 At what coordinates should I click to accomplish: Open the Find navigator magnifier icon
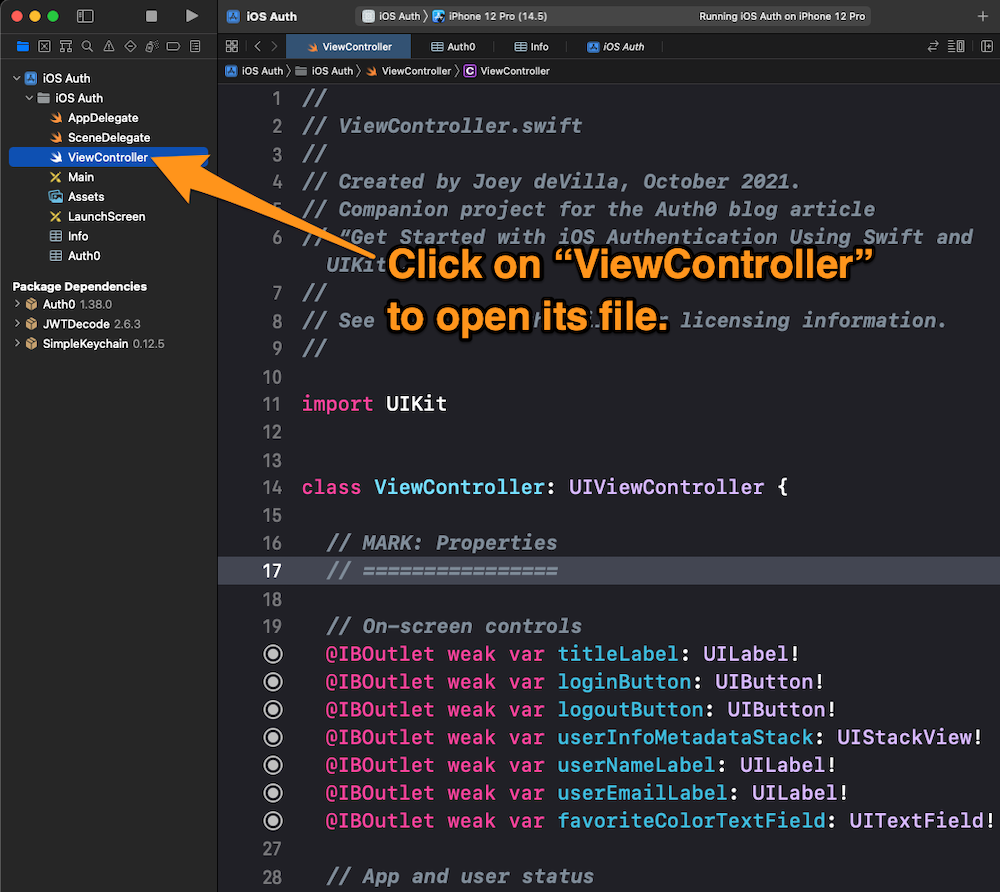87,46
